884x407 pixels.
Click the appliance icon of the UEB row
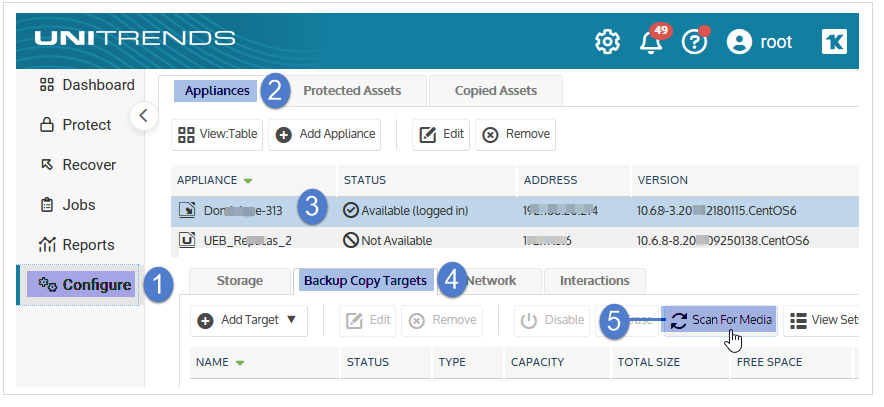[187, 240]
